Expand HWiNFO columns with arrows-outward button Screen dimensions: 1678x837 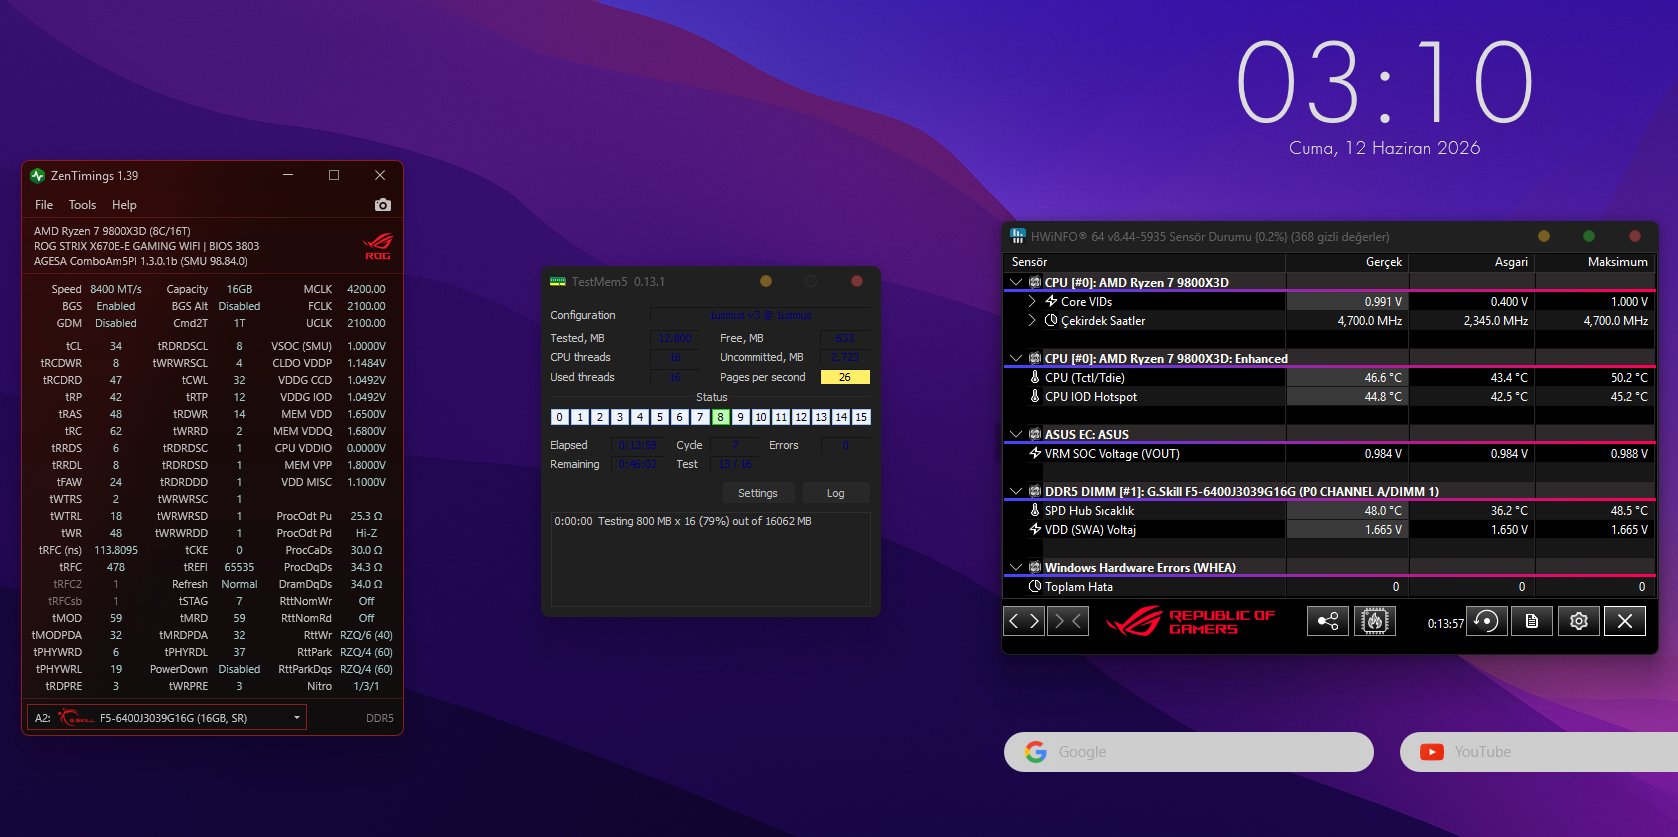click(1024, 621)
